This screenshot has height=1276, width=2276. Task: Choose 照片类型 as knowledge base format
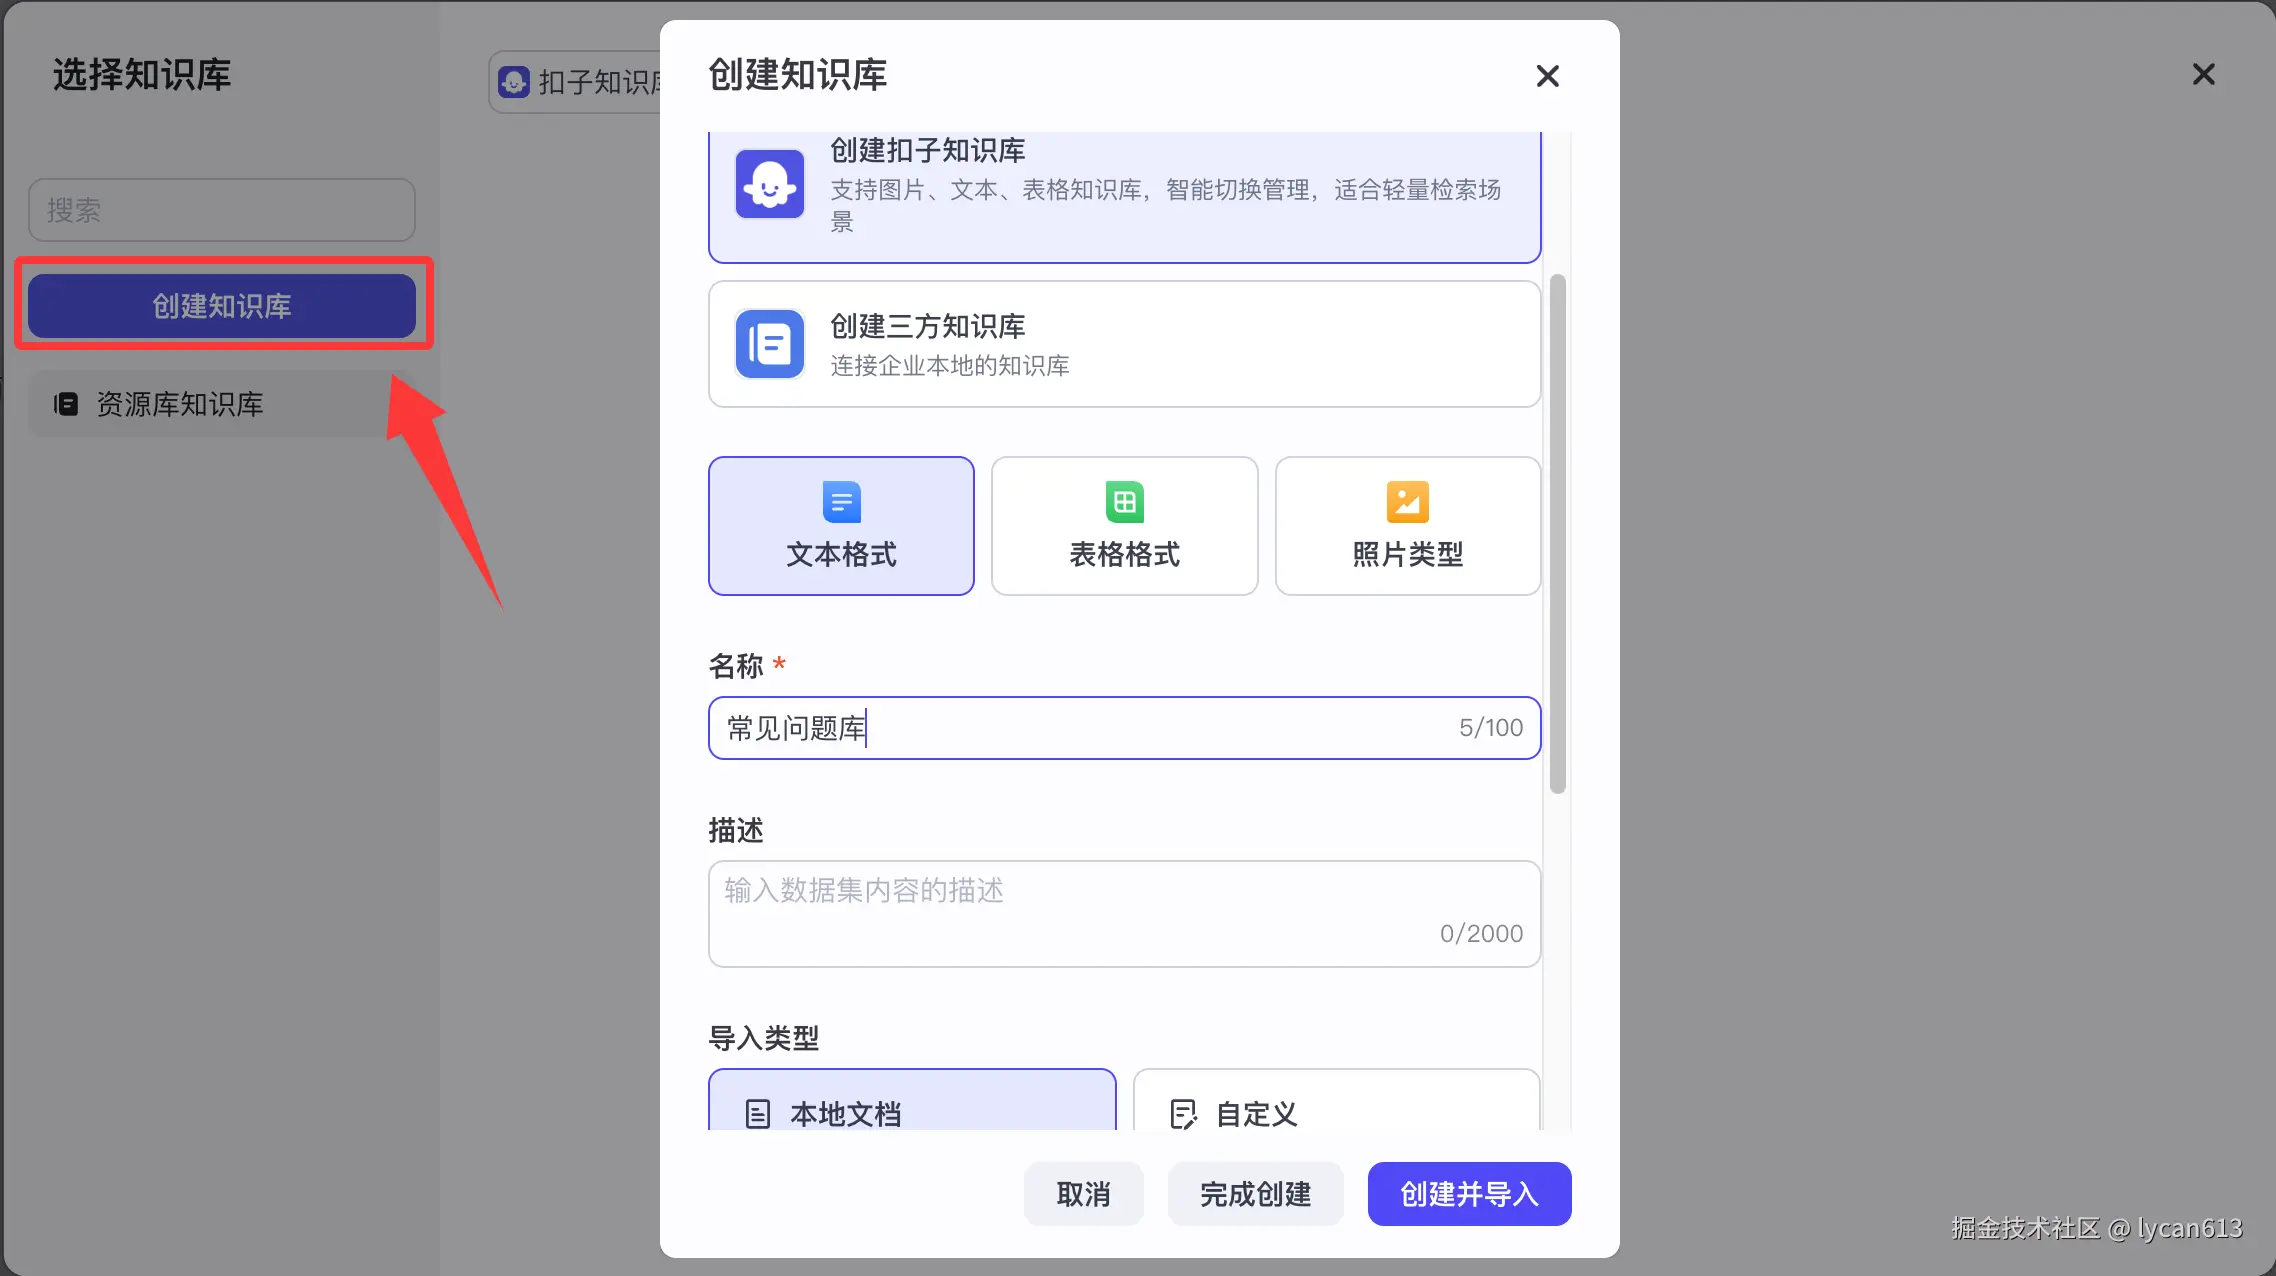[1407, 526]
